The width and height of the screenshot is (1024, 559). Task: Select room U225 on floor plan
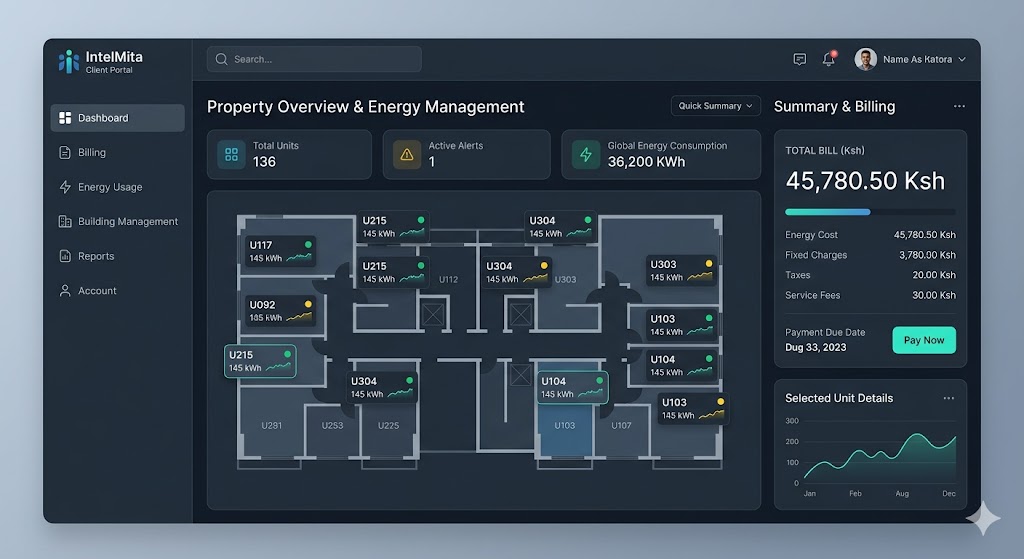click(389, 426)
